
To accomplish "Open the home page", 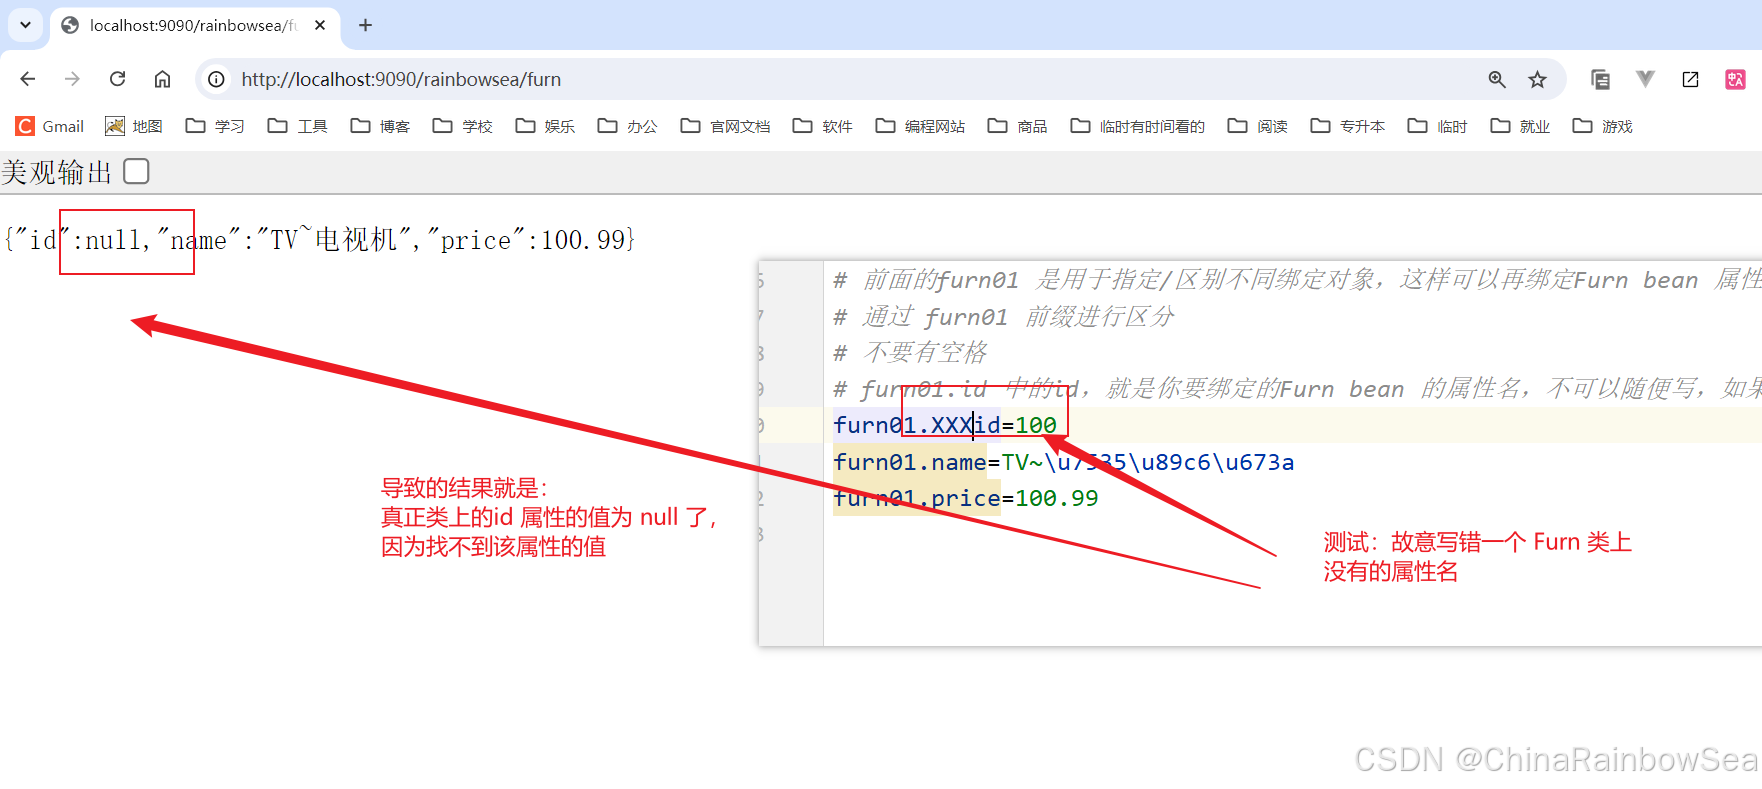I will pyautogui.click(x=162, y=79).
